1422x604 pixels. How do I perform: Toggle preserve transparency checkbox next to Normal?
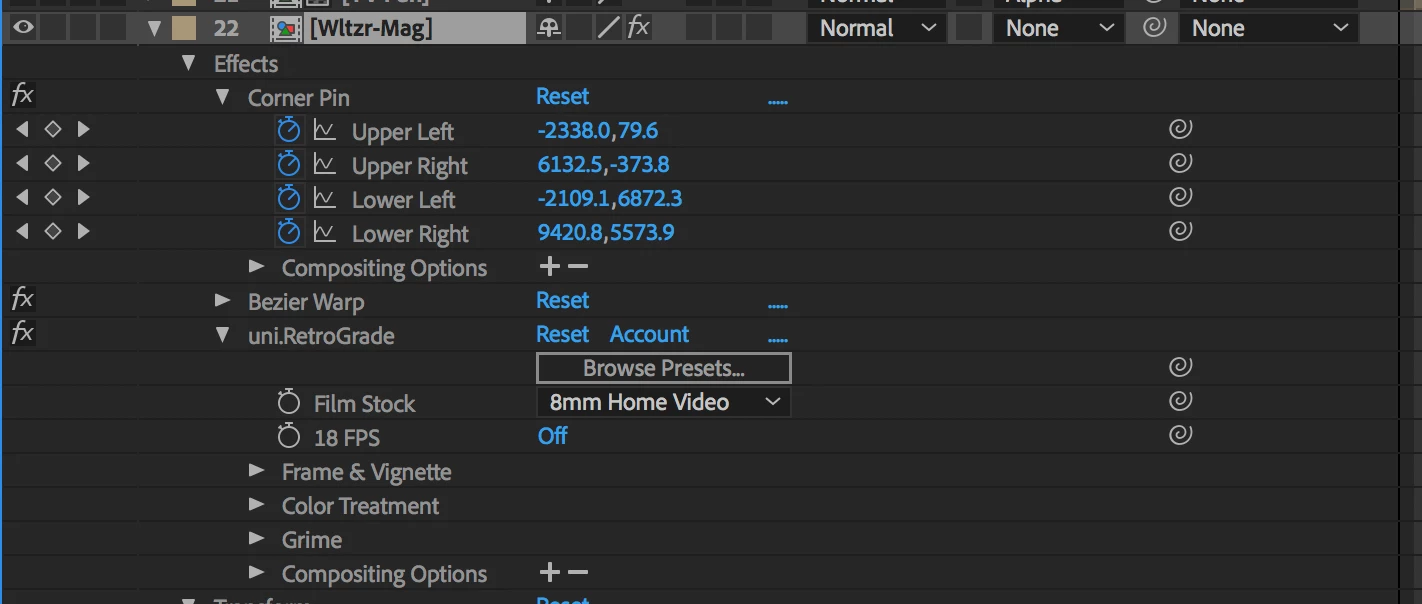(x=967, y=28)
